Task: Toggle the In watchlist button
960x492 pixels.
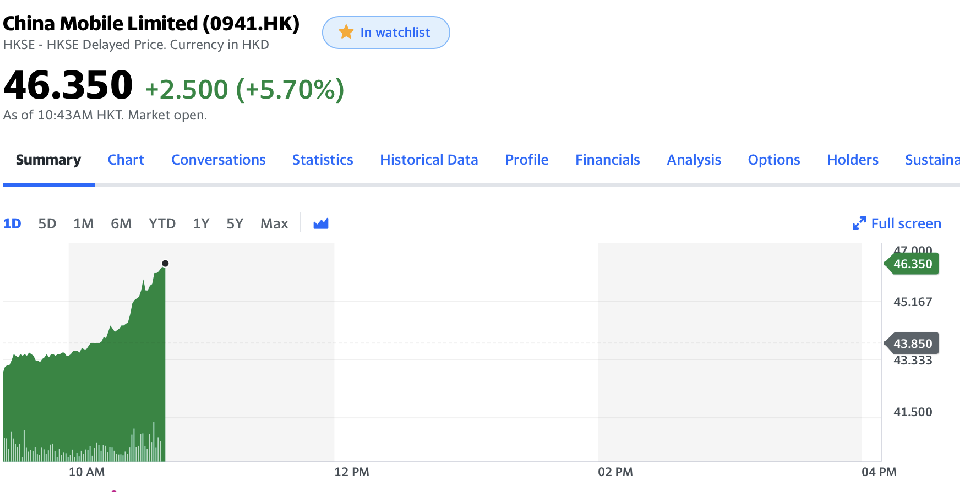Action: (x=386, y=33)
